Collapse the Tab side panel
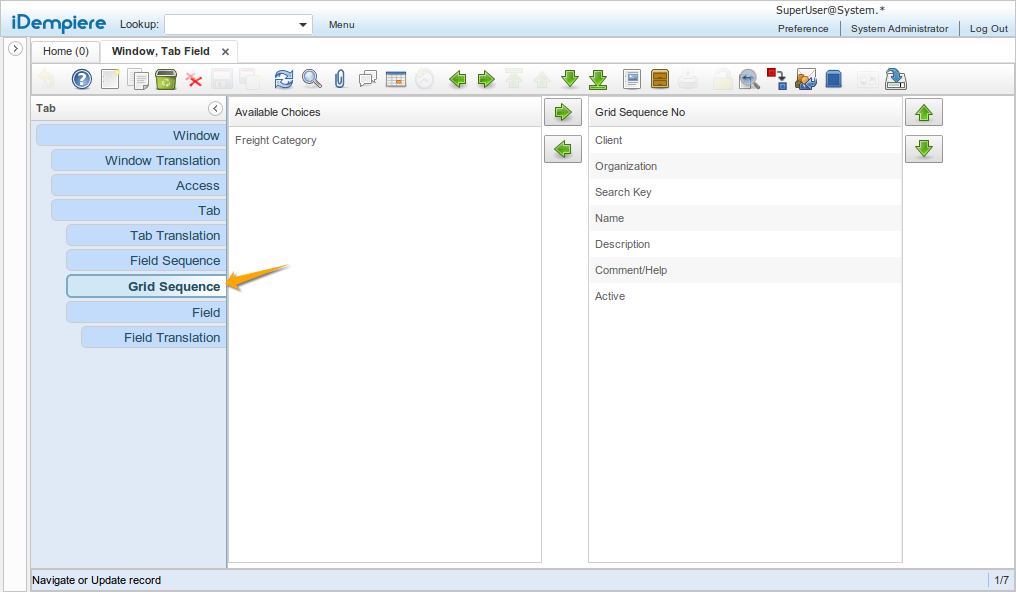 pyautogui.click(x=215, y=108)
